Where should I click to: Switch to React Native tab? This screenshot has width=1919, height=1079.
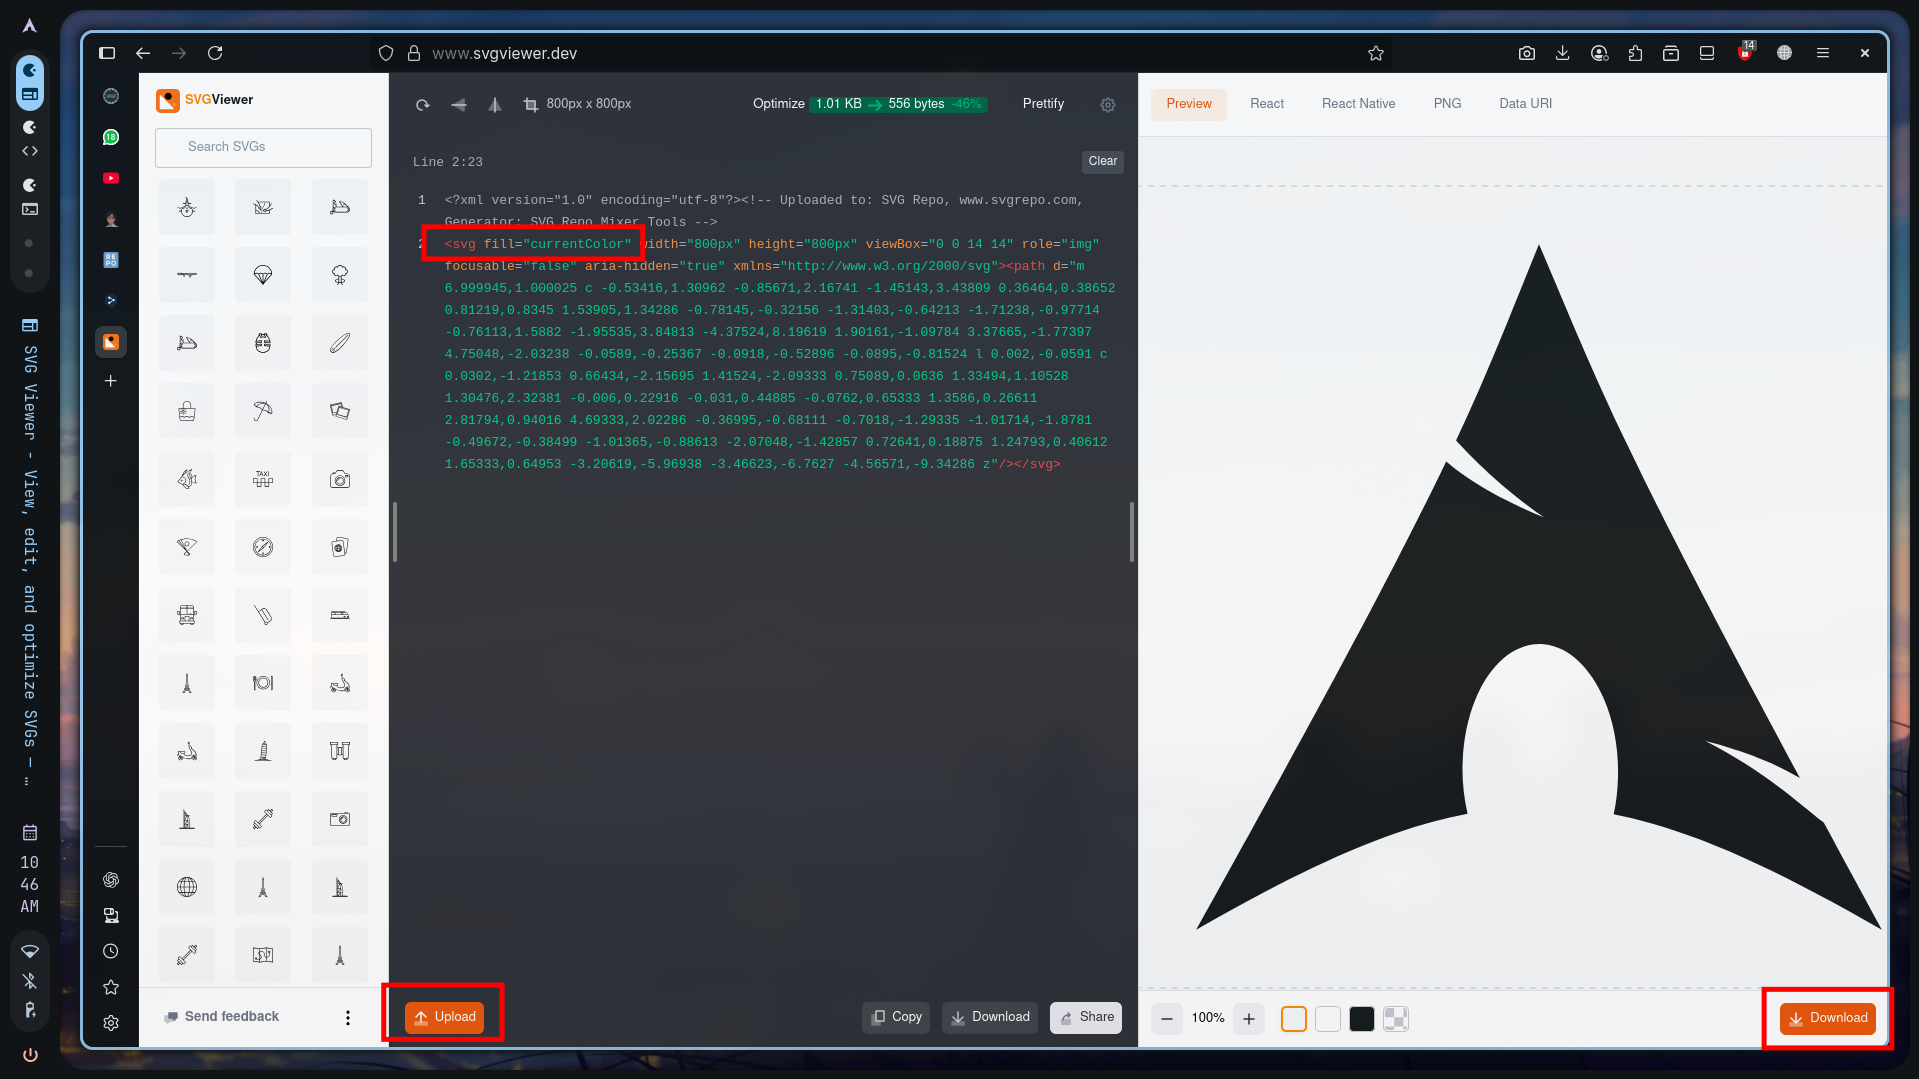[x=1358, y=104]
